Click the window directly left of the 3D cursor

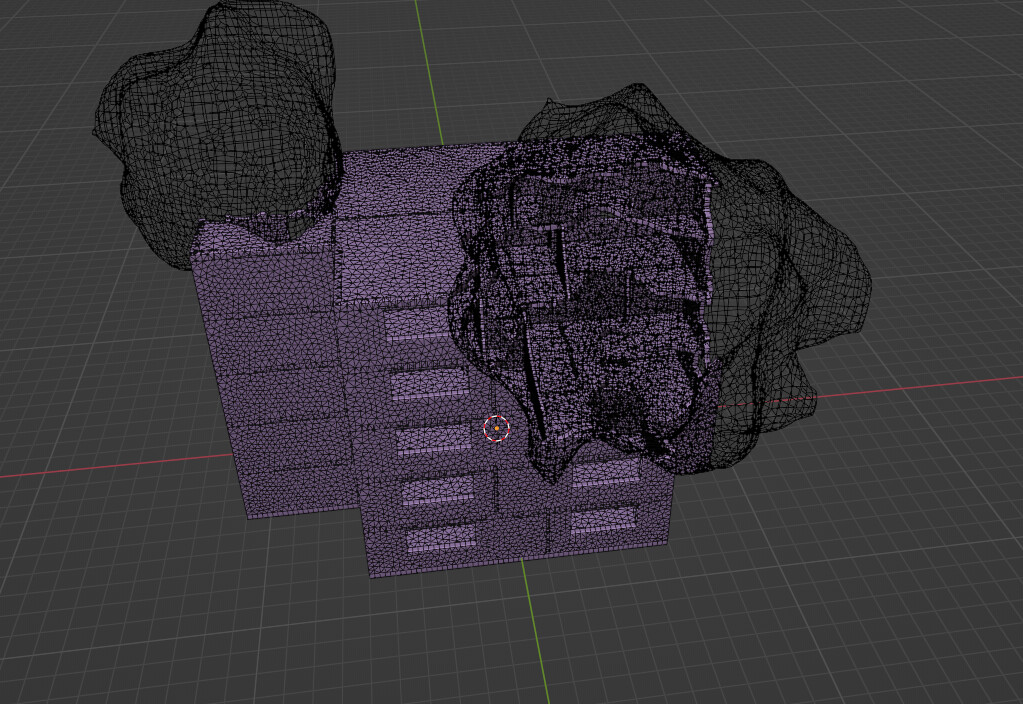coord(435,438)
